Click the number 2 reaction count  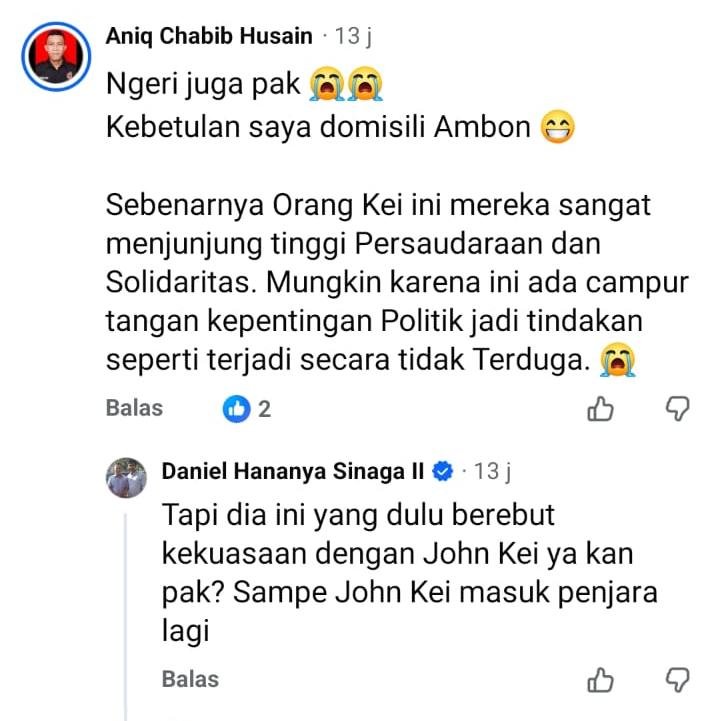[x=264, y=409]
